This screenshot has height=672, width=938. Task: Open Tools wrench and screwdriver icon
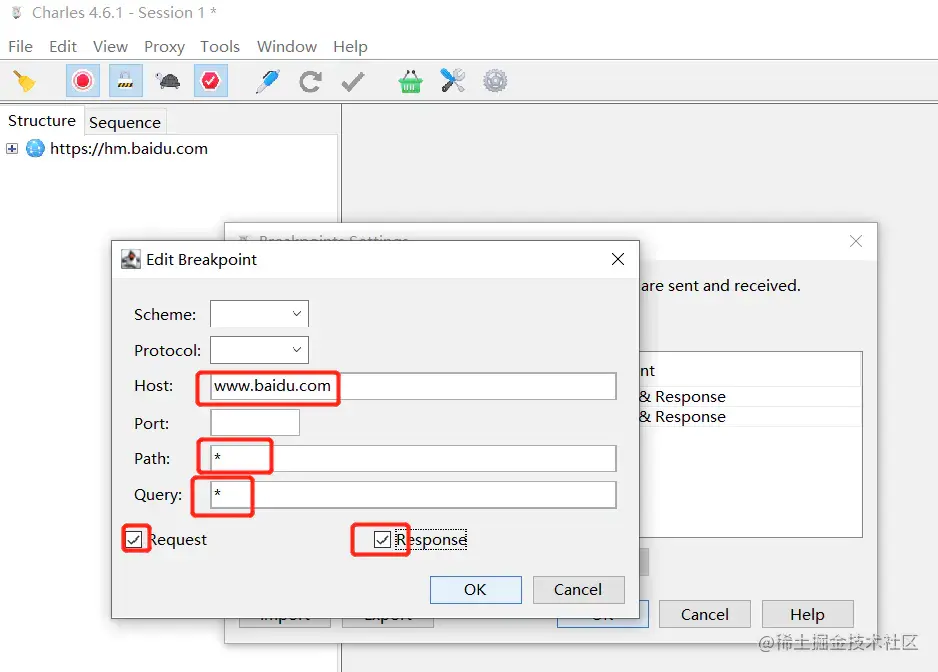click(x=453, y=81)
